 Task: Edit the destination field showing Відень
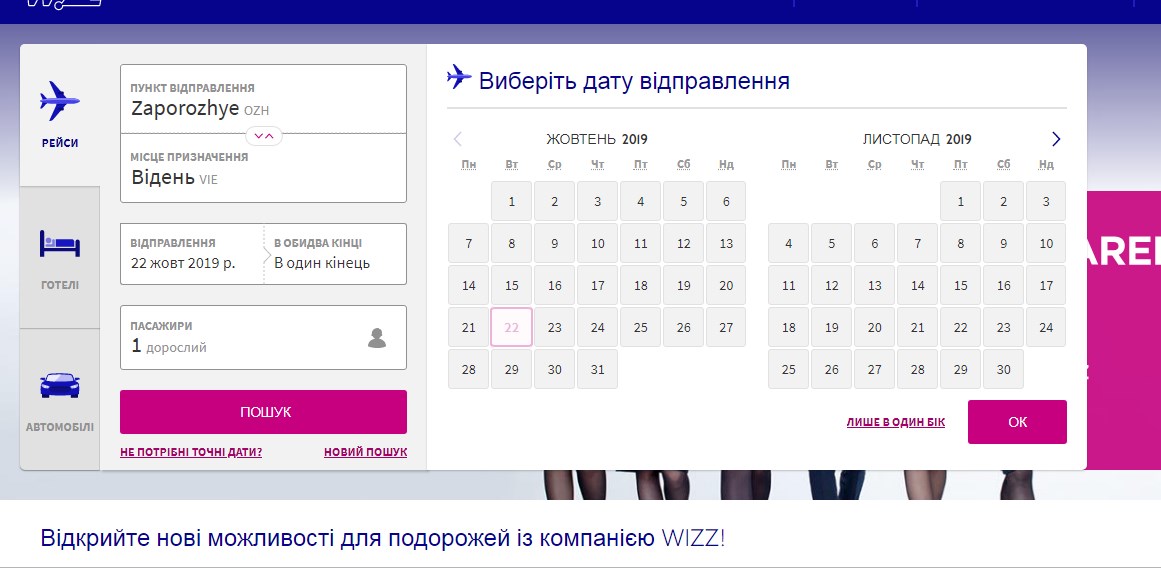tap(263, 170)
